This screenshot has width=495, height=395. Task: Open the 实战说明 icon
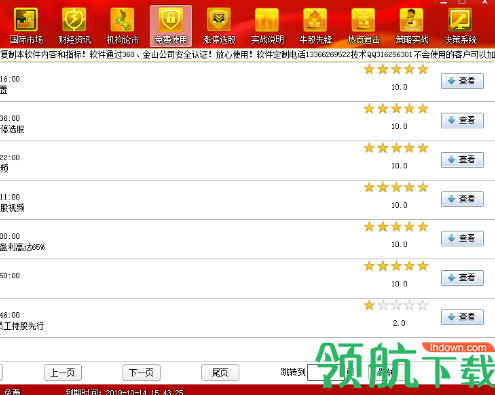267,26
